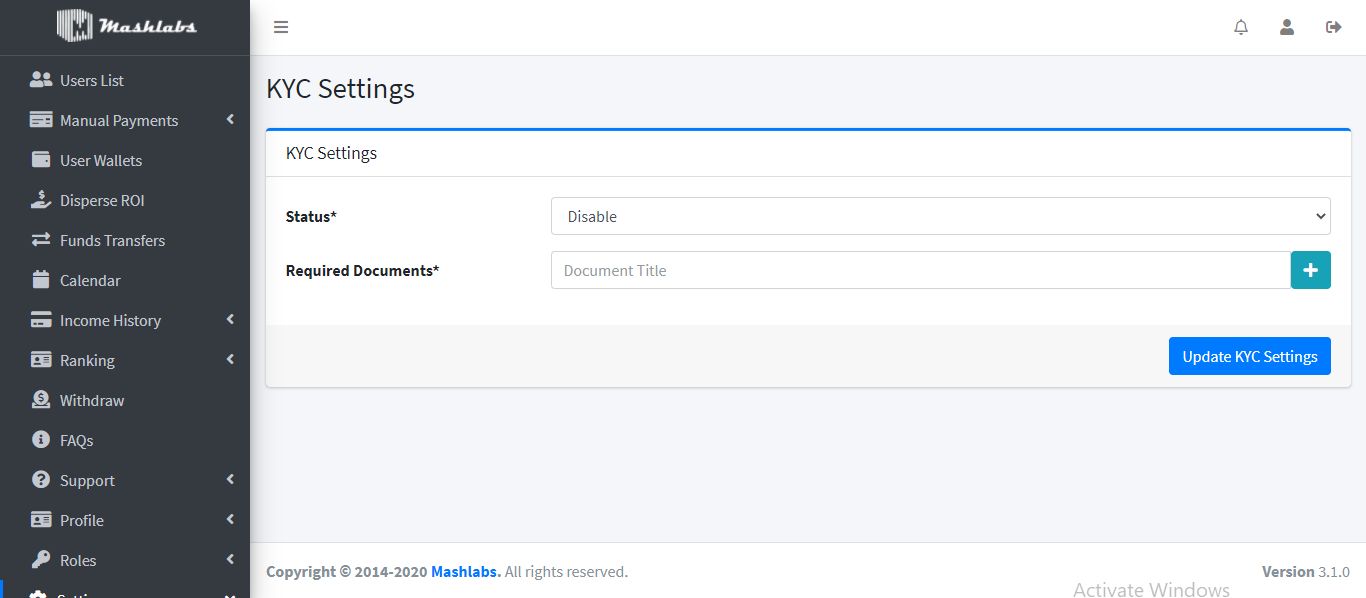
Task: Click the hamburger sidebar toggle icon
Action: point(281,27)
